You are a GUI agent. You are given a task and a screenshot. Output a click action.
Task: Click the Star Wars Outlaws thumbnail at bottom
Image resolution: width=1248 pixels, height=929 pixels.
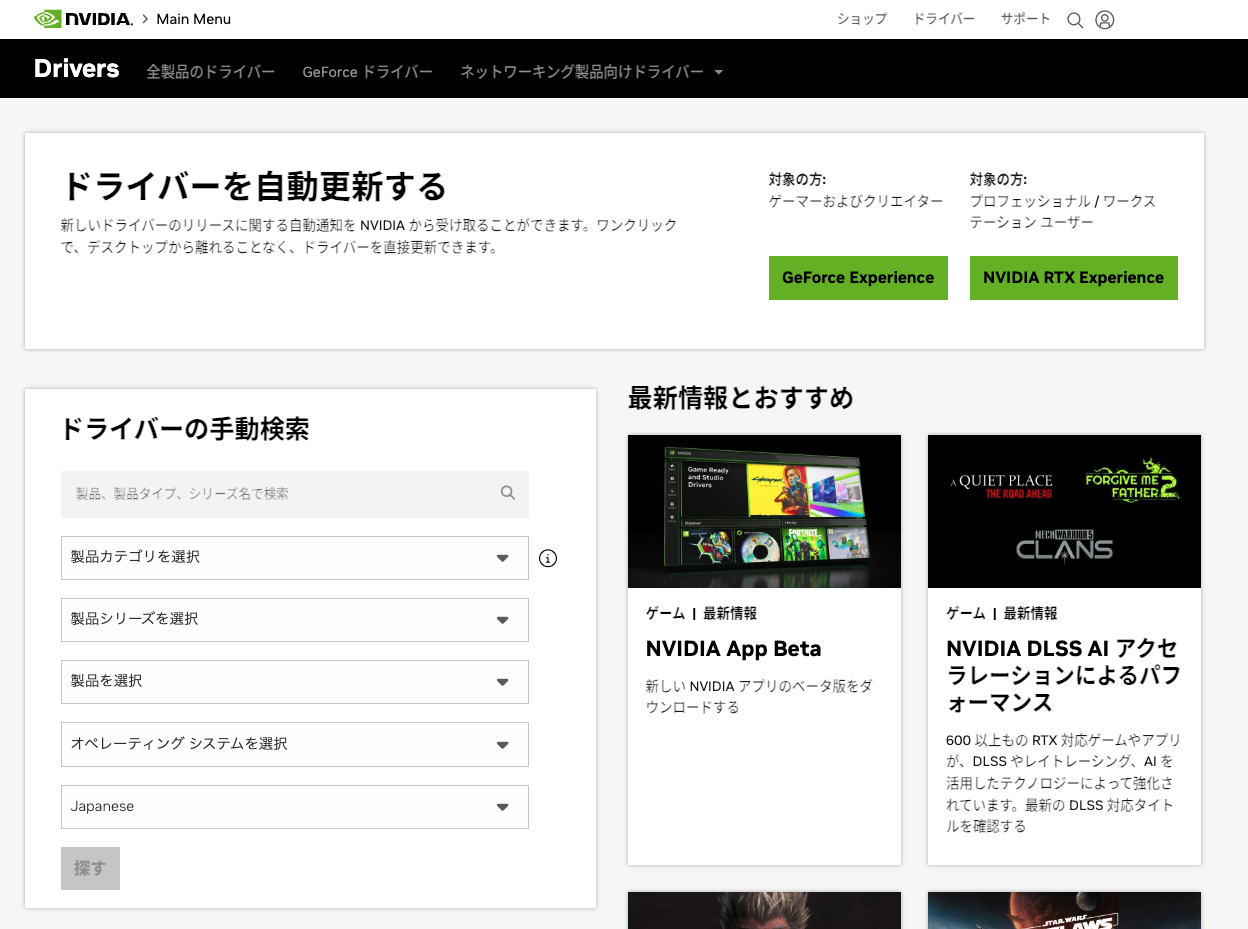(x=1064, y=910)
